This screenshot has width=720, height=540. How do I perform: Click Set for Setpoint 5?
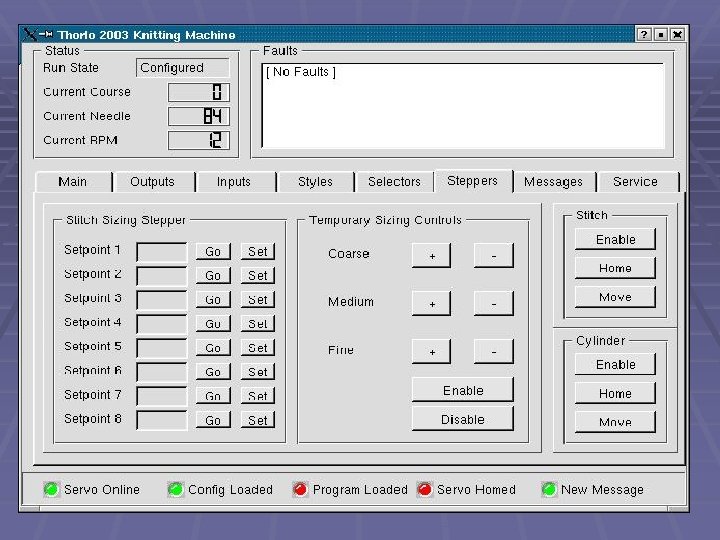pyautogui.click(x=258, y=348)
